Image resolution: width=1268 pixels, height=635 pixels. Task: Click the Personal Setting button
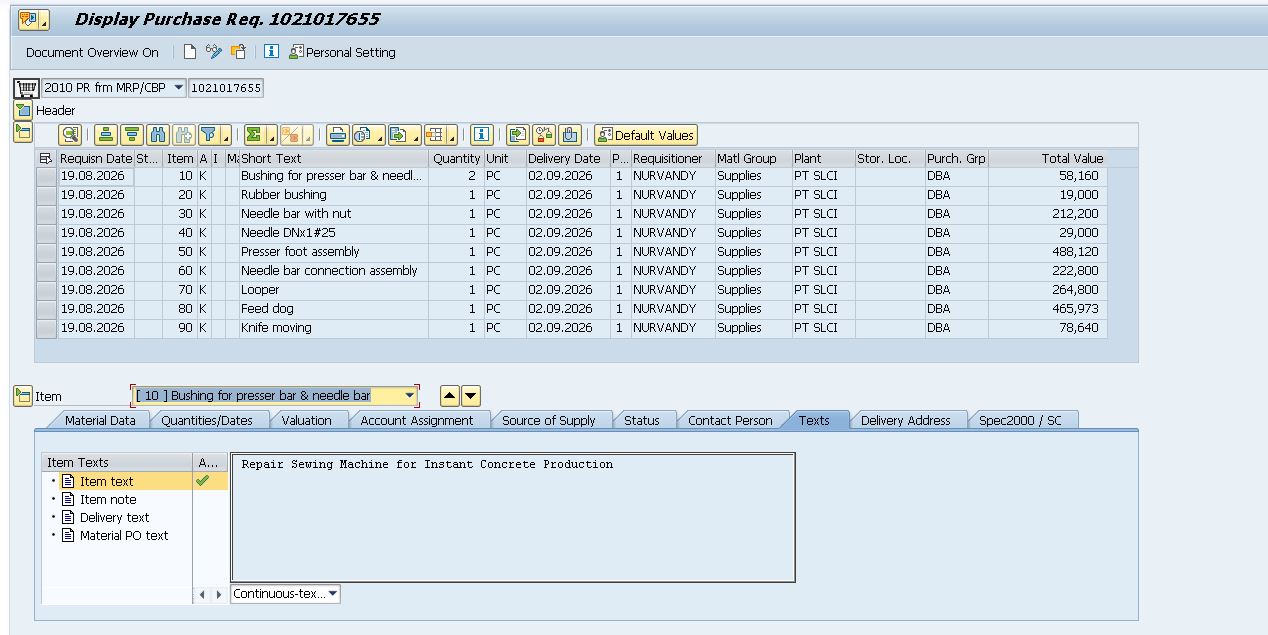coord(342,52)
